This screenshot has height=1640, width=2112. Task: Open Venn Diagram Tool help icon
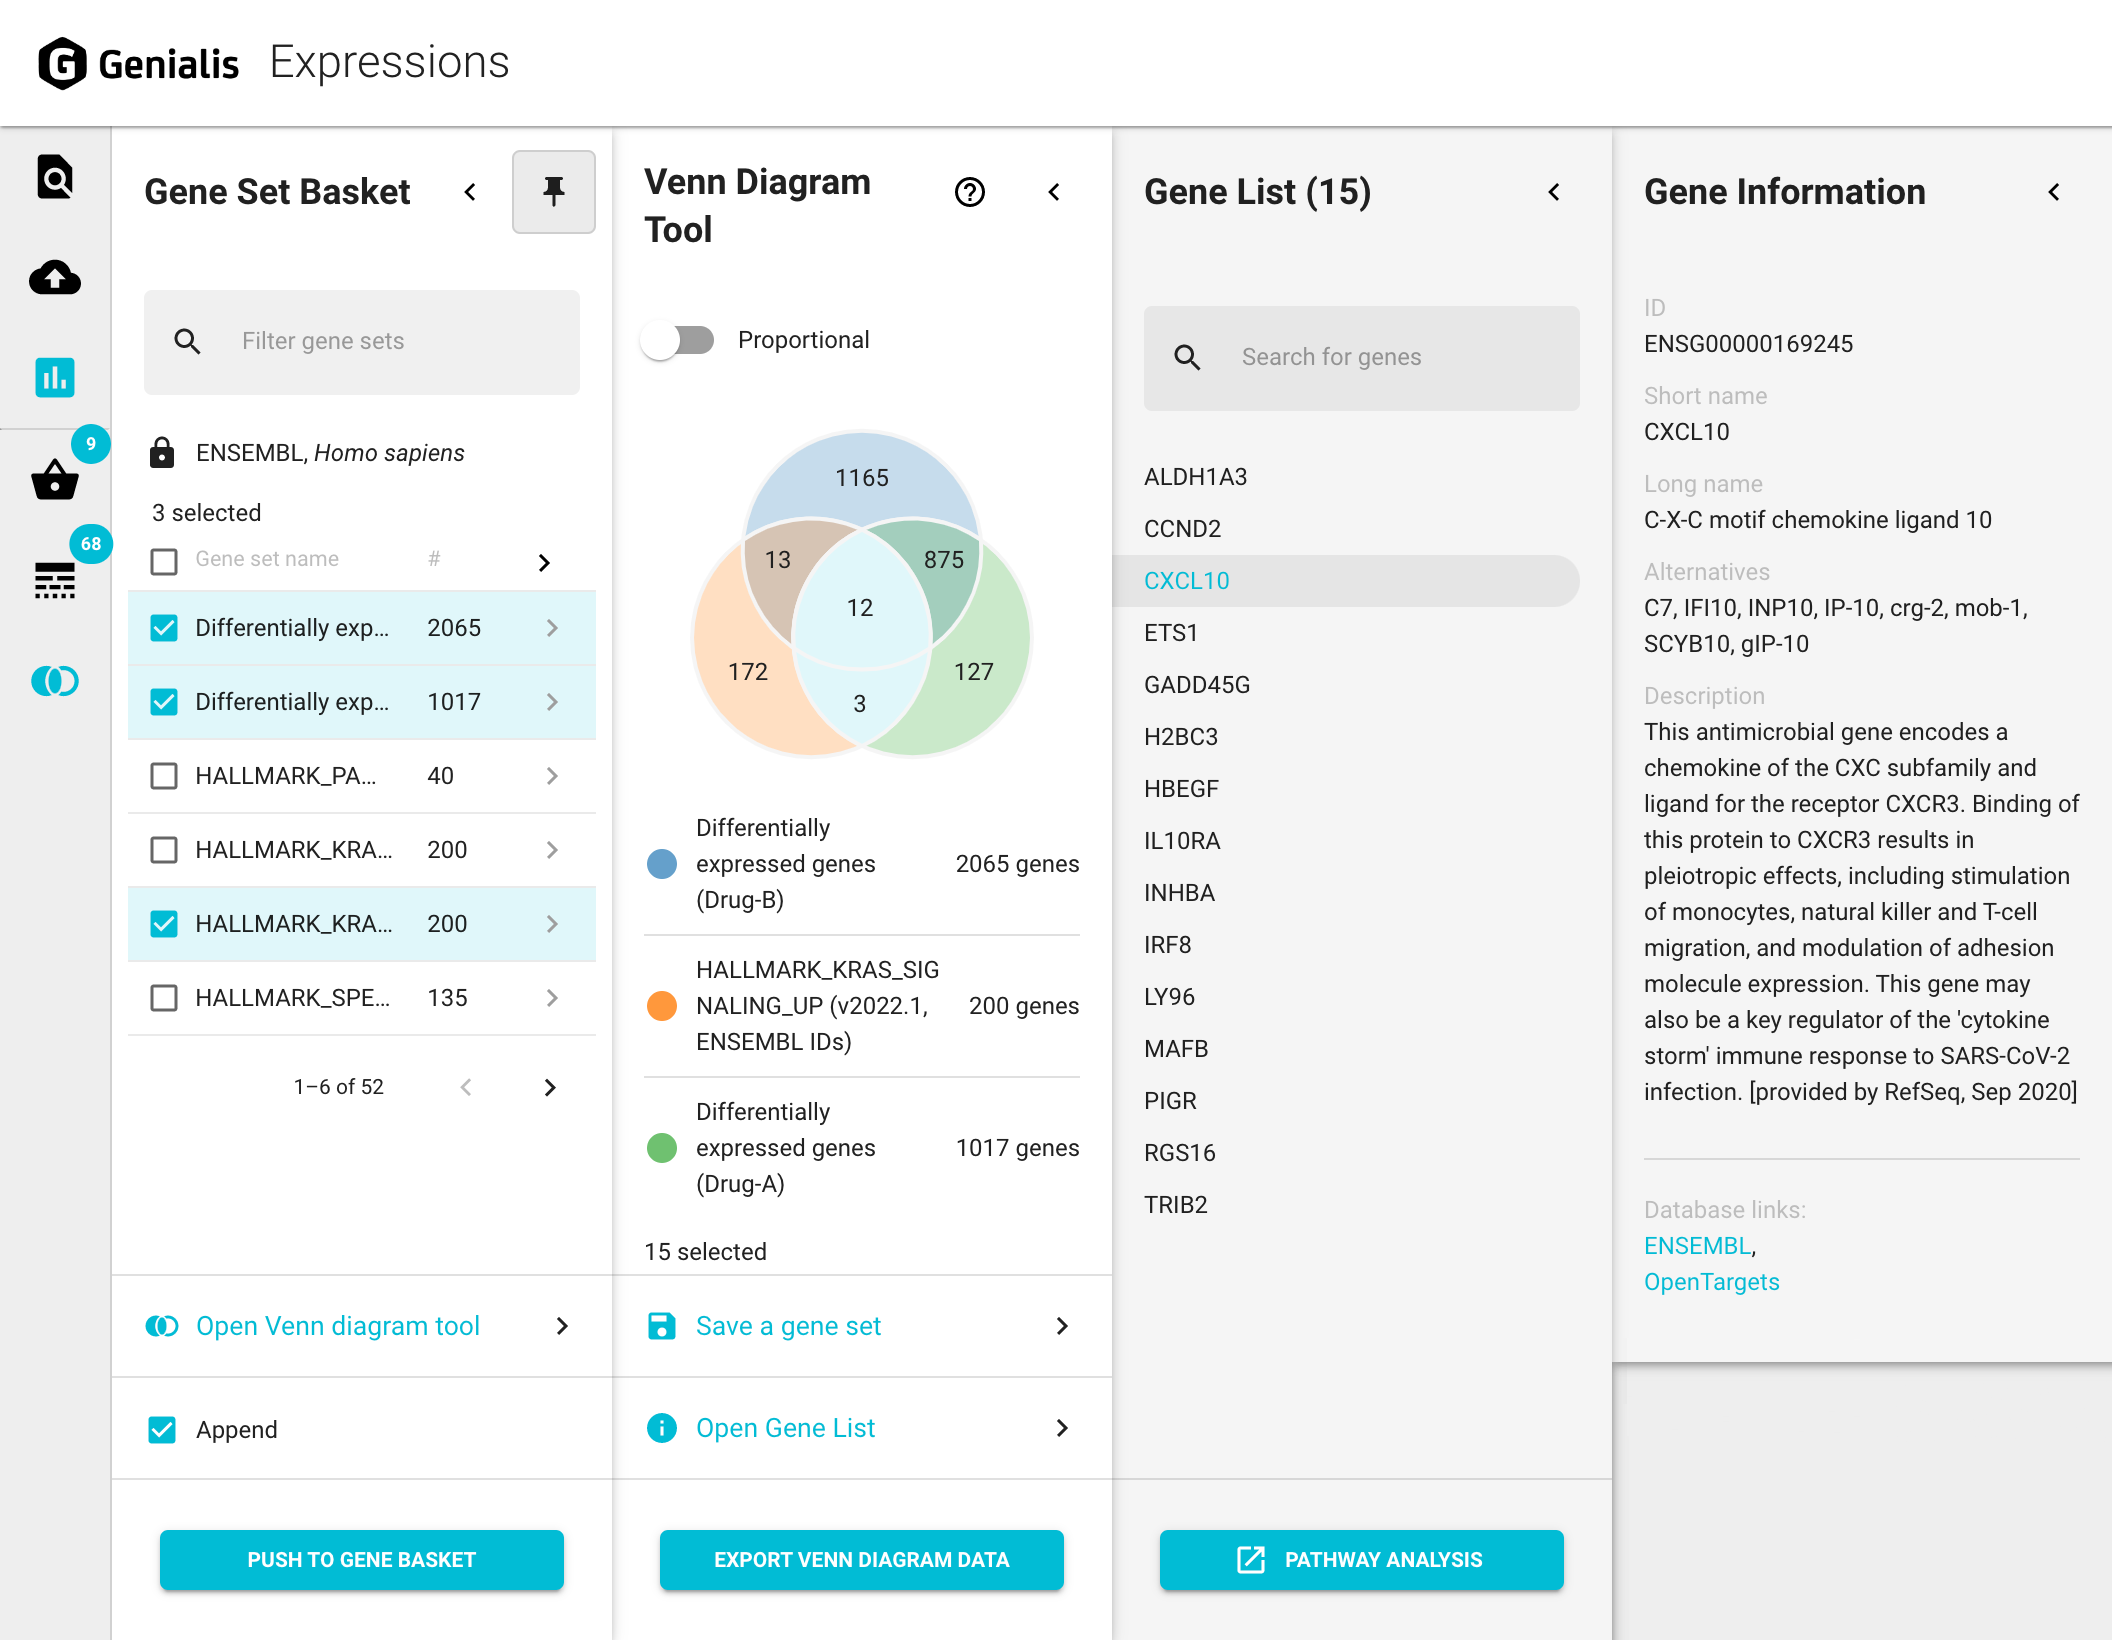969,192
